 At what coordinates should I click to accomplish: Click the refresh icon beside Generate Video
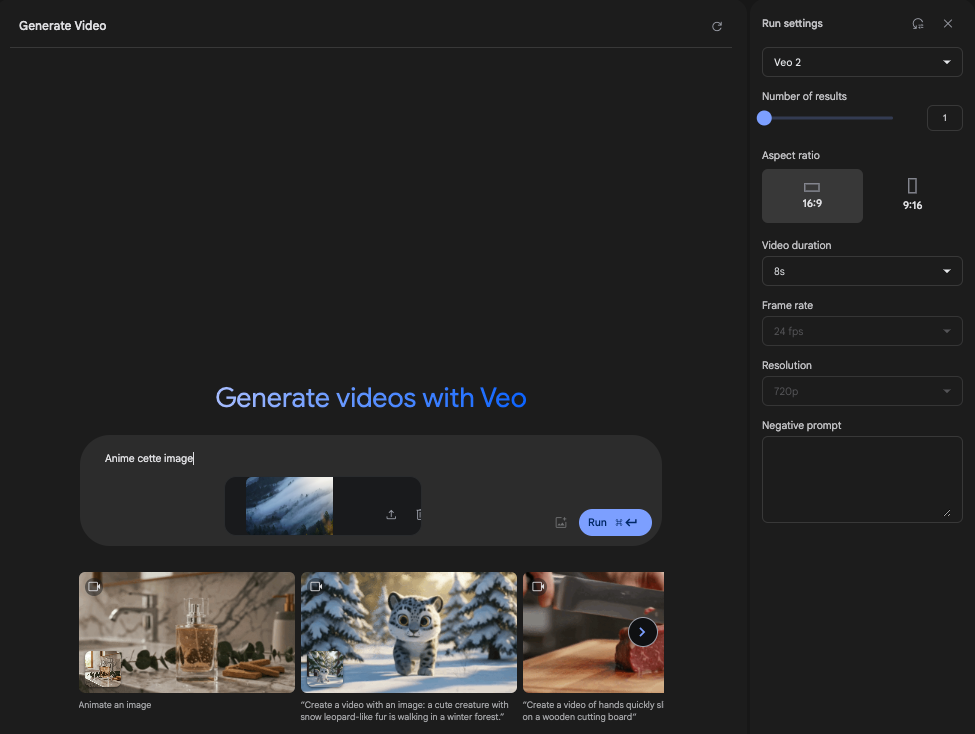(717, 26)
